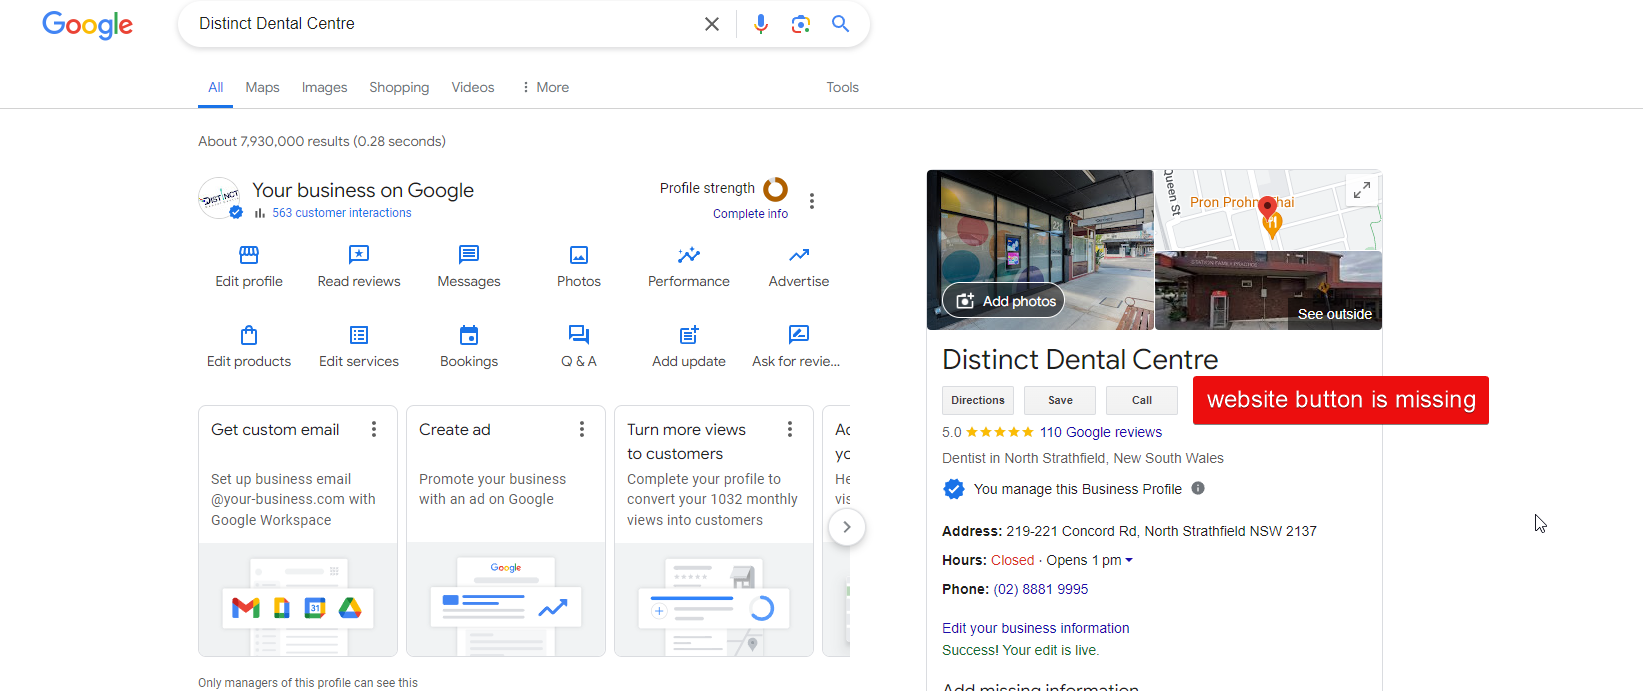The height and width of the screenshot is (691, 1643).
Task: Click the voice search microphone icon
Action: (761, 24)
